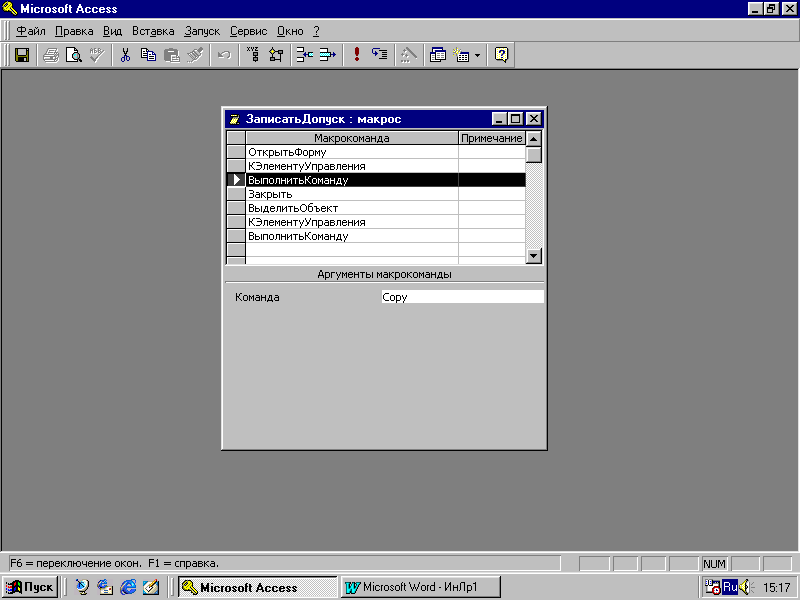The width and height of the screenshot is (800, 600).
Task: Click the Ru language indicator in tray
Action: (x=730, y=587)
